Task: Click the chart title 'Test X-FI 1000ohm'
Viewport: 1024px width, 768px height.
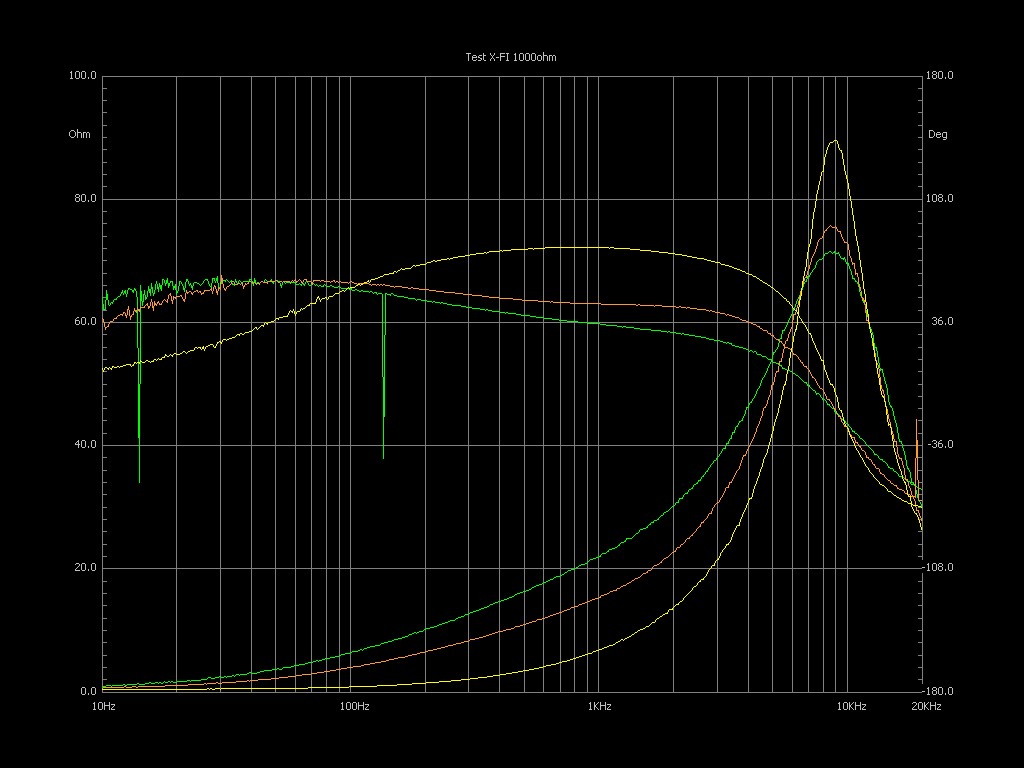Action: click(x=511, y=57)
